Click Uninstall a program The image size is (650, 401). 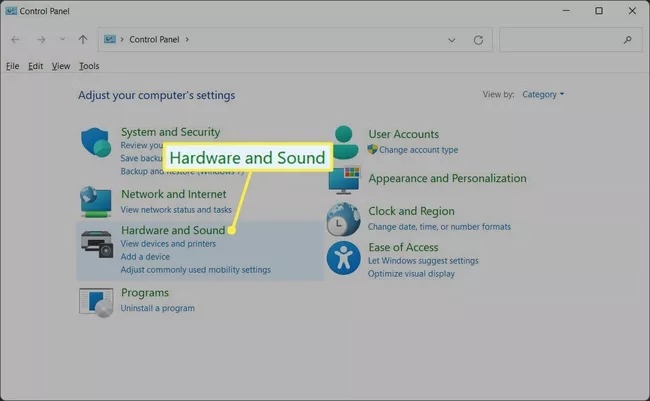[158, 308]
